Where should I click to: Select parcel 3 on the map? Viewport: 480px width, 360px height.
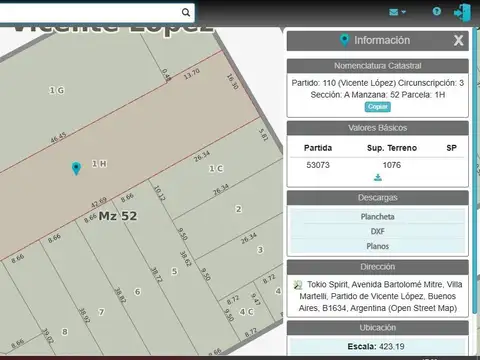tap(260, 250)
